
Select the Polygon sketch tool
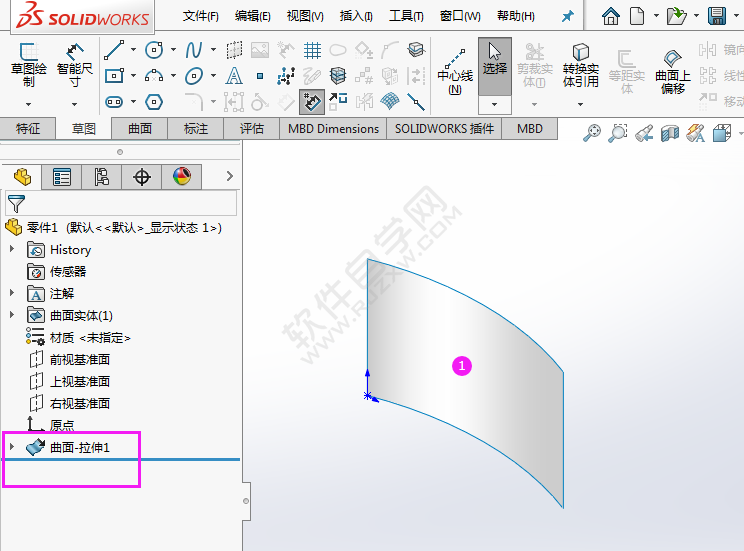coord(154,102)
